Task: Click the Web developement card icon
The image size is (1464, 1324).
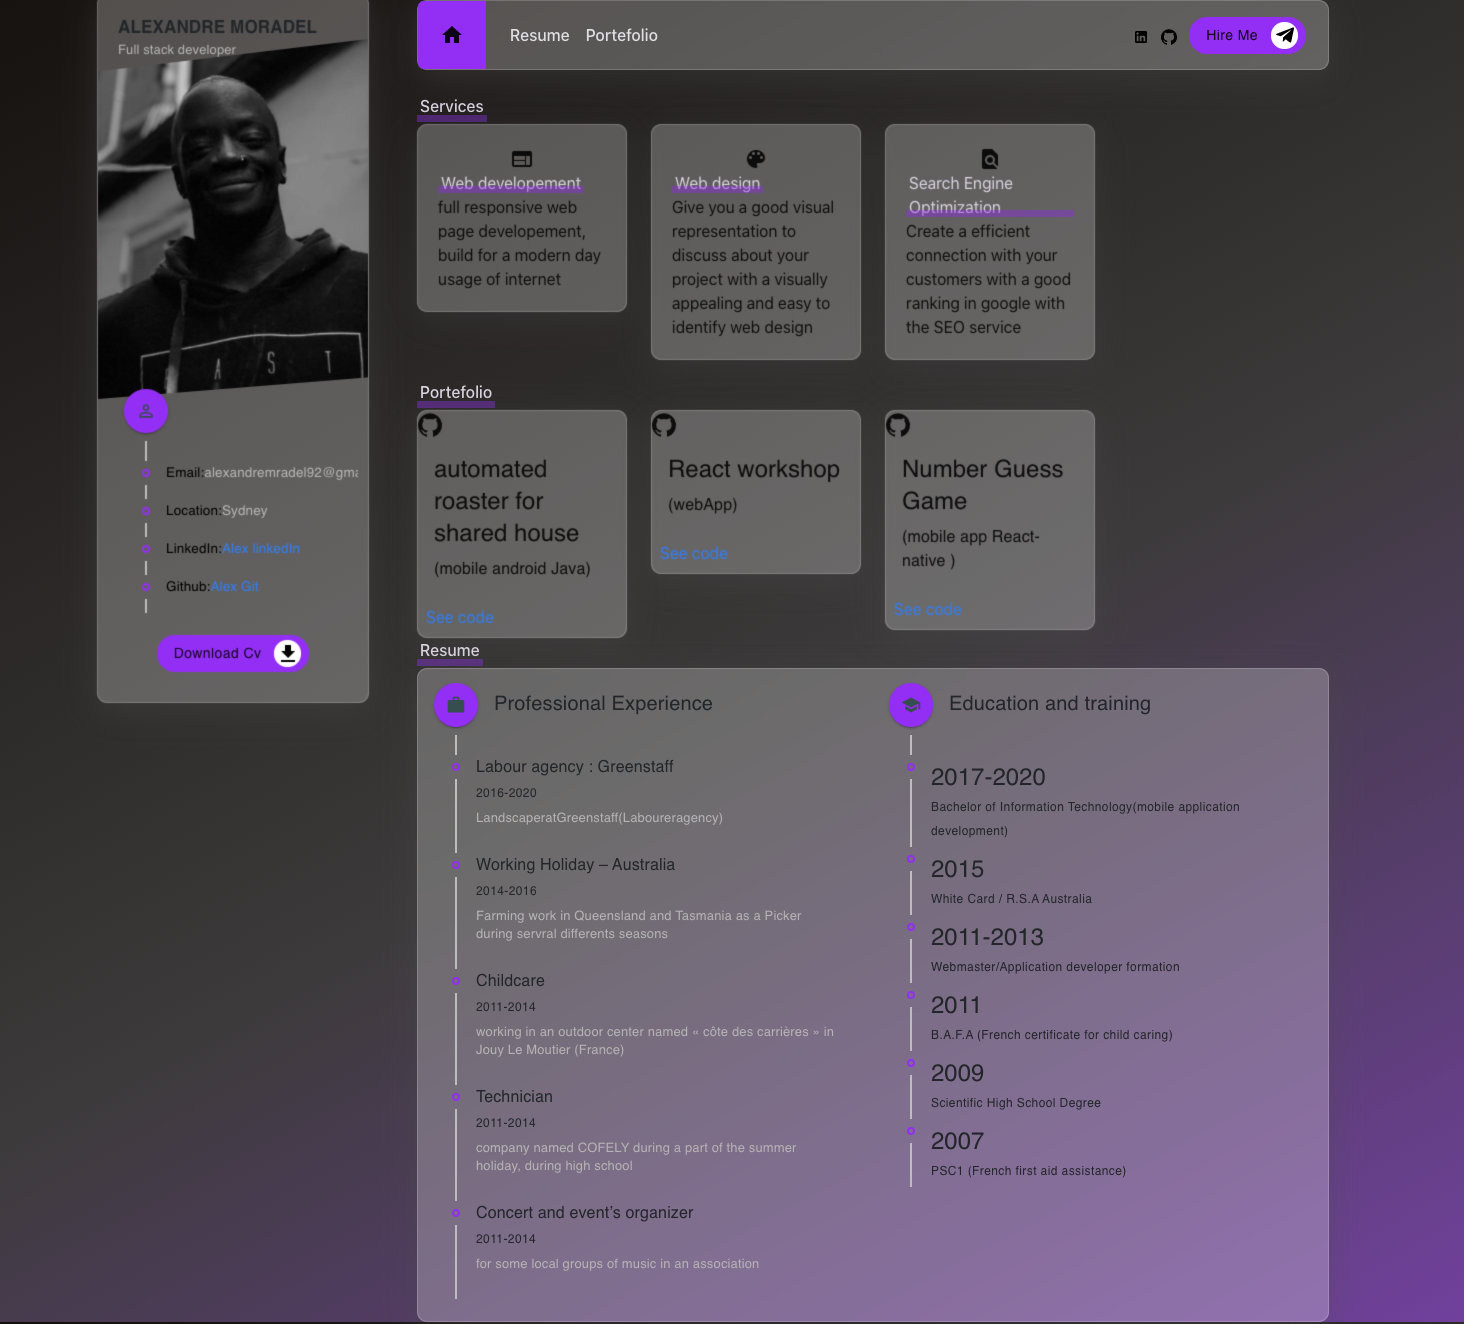Action: [x=522, y=159]
